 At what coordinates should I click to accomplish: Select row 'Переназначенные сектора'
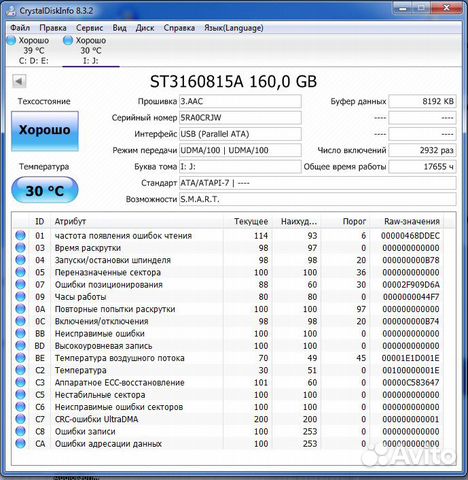(x=228, y=272)
